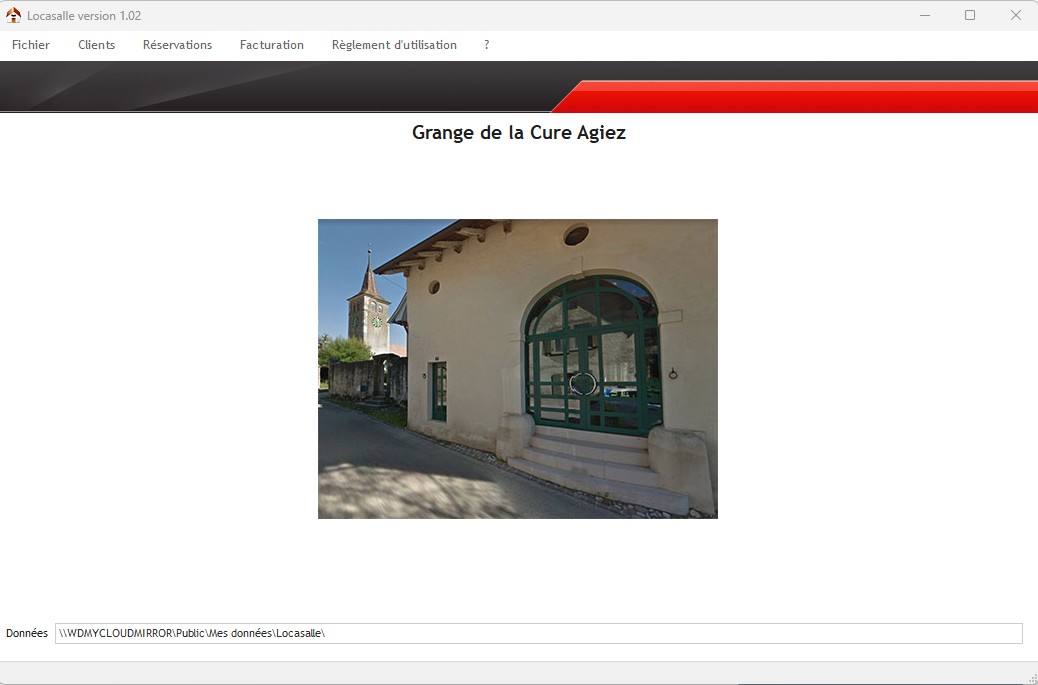Click the Données path input field
The width and height of the screenshot is (1038, 685).
[538, 633]
